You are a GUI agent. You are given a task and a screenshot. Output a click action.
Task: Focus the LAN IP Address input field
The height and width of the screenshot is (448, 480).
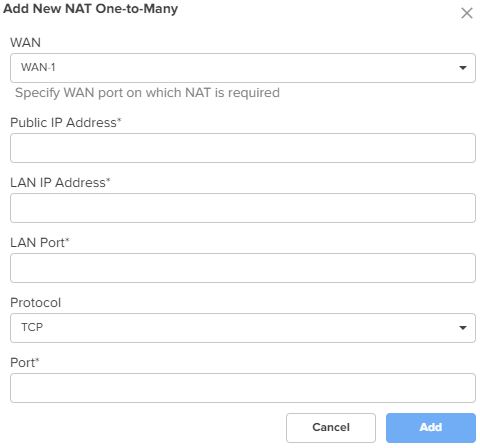243,208
